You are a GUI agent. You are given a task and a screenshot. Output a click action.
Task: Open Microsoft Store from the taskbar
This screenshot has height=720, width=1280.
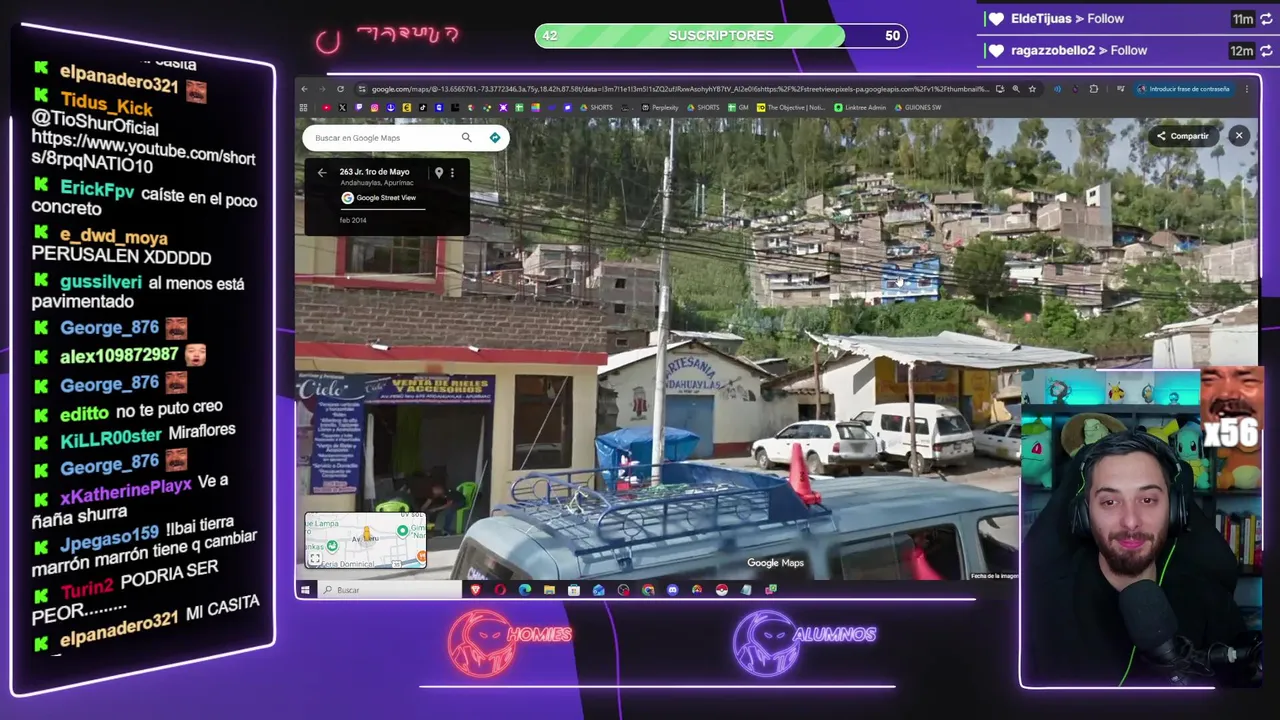(x=574, y=590)
